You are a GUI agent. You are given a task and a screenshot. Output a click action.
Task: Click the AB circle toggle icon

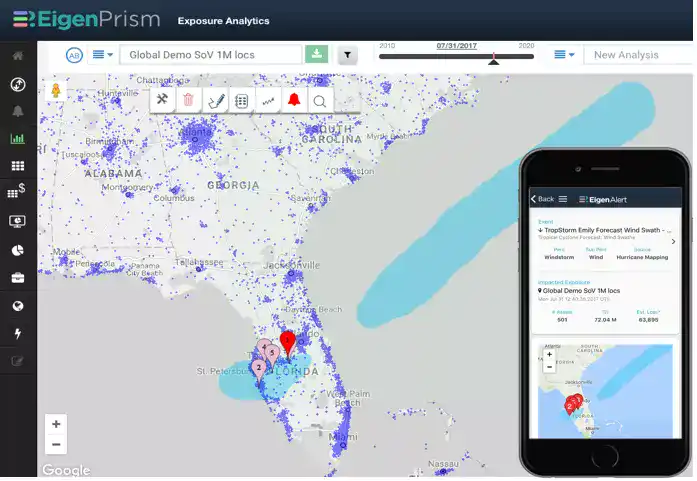(x=74, y=55)
